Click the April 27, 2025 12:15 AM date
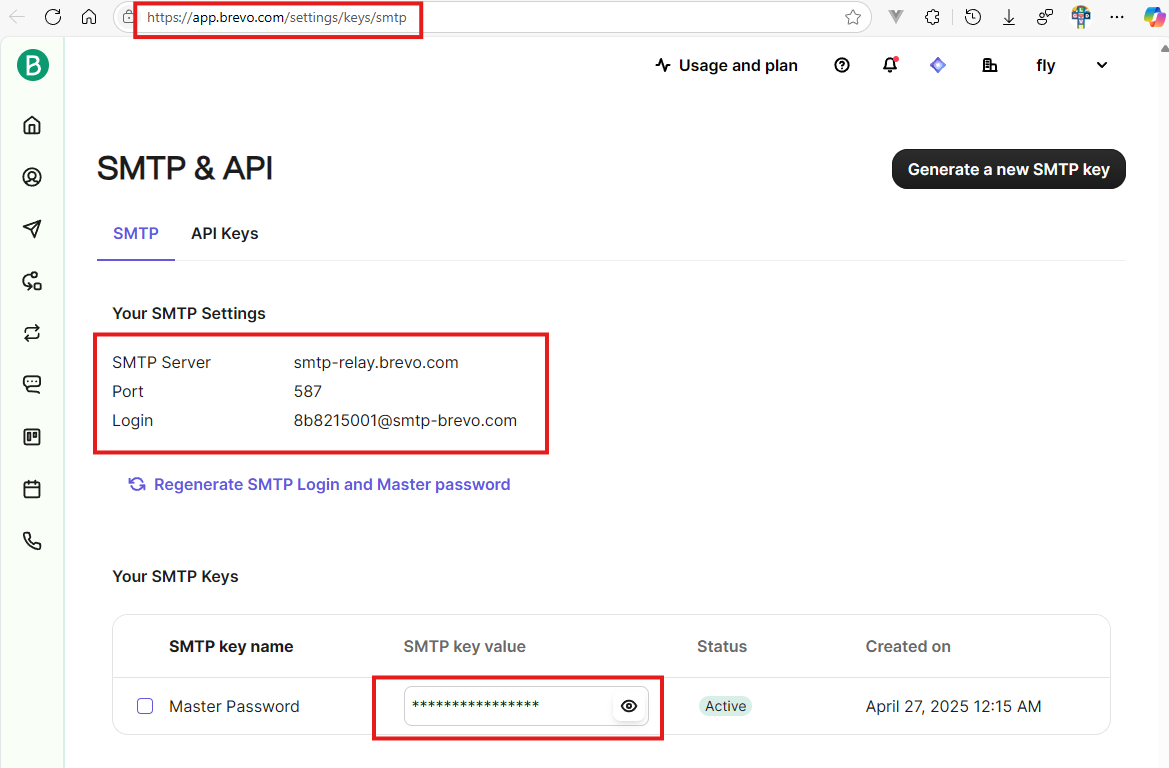 953,706
